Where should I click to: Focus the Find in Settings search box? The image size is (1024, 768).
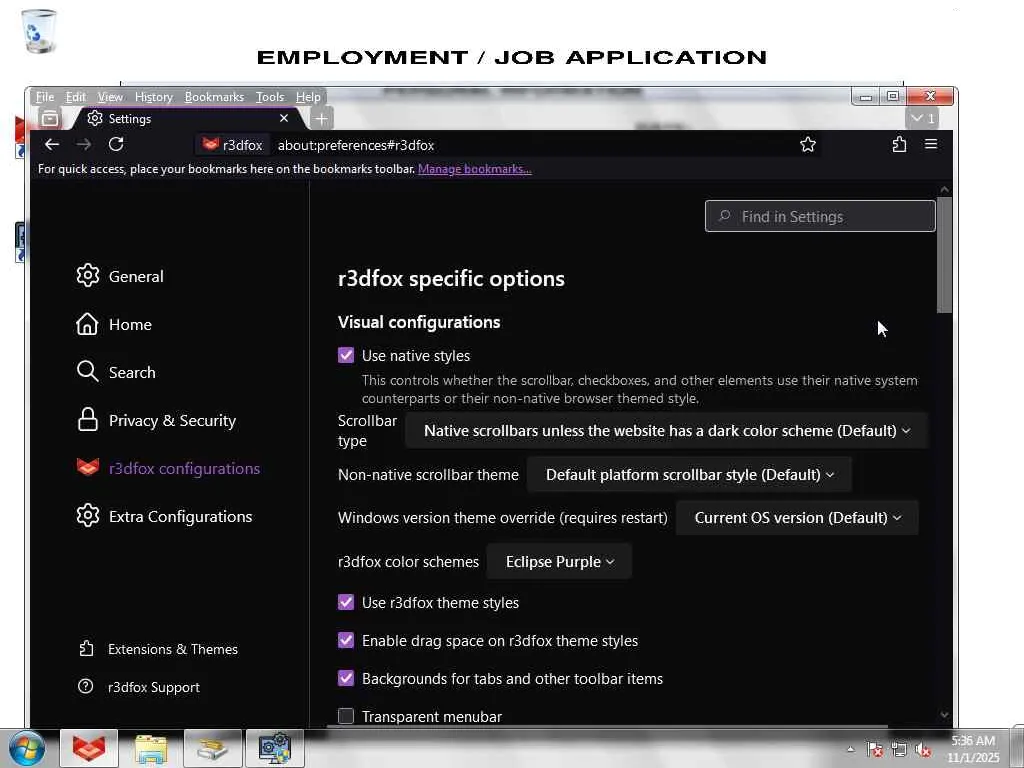pos(820,216)
